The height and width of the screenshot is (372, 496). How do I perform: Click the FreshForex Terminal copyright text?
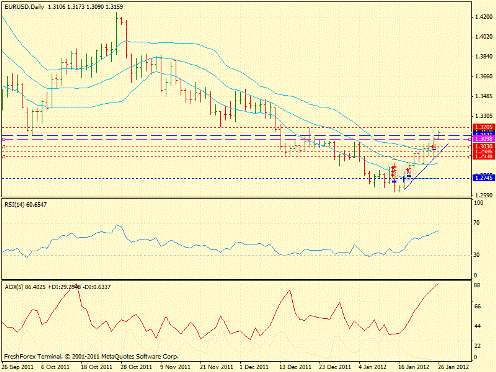(x=91, y=356)
